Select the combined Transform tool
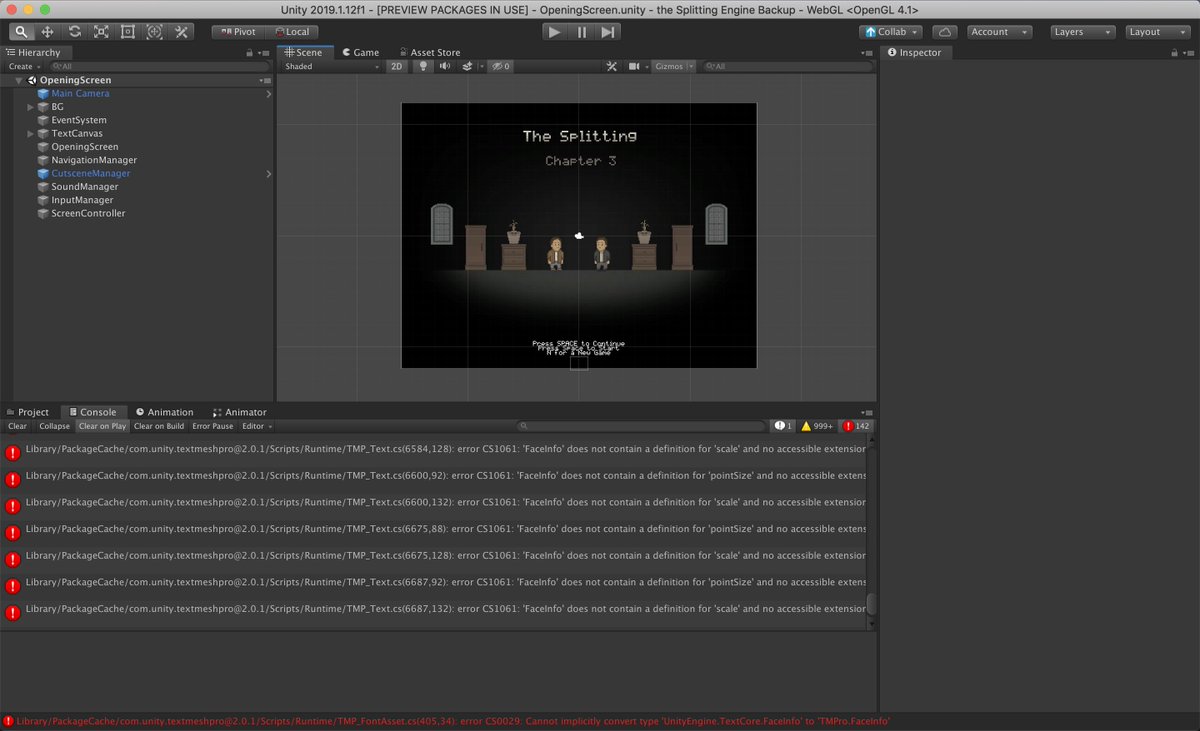The height and width of the screenshot is (731, 1200). point(154,32)
